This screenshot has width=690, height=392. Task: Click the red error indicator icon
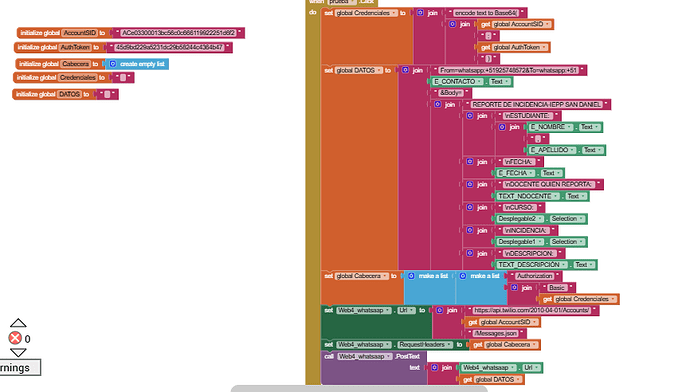pos(15,338)
